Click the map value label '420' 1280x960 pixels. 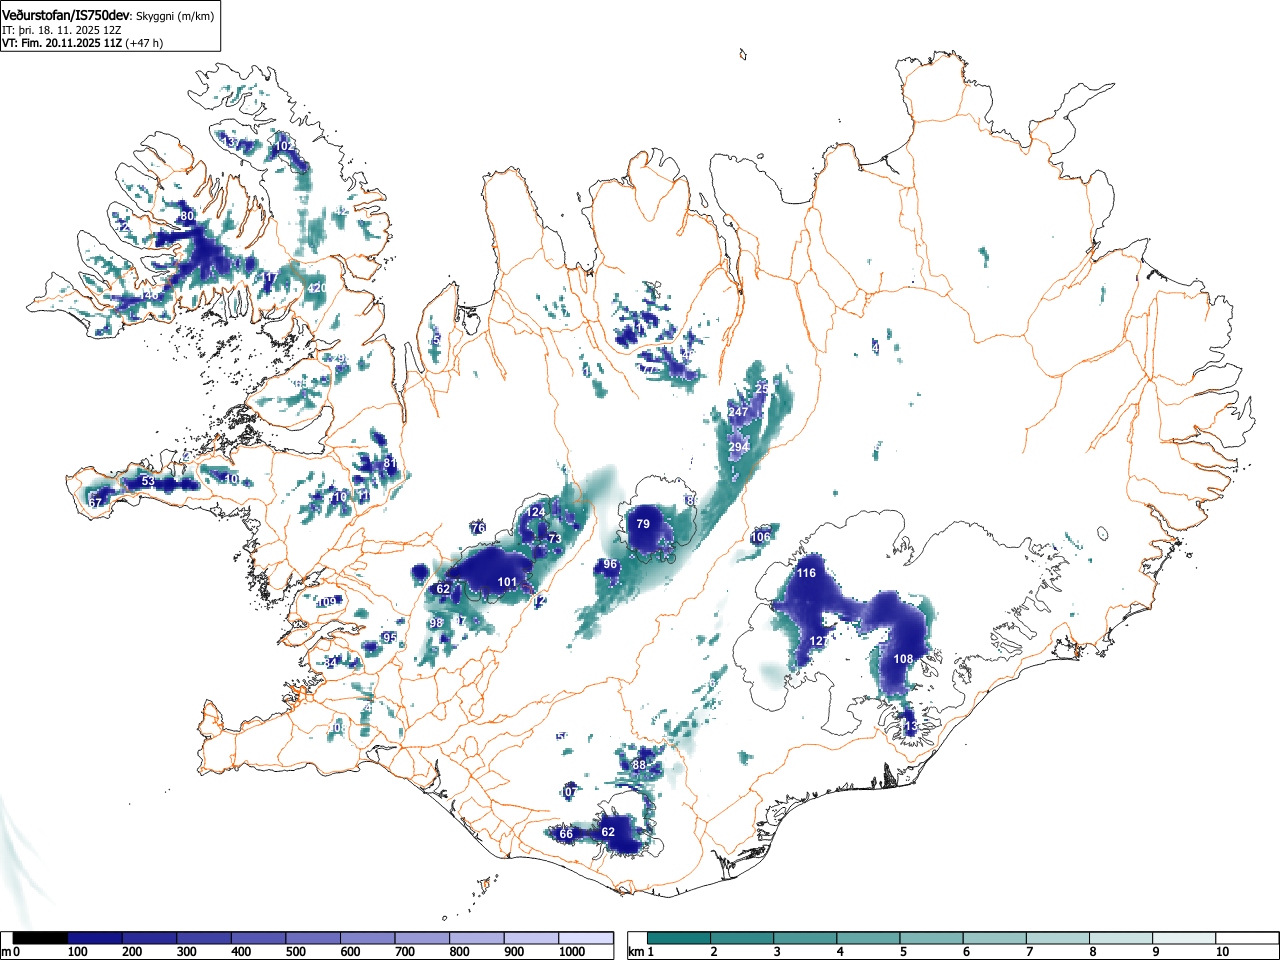coord(317,288)
